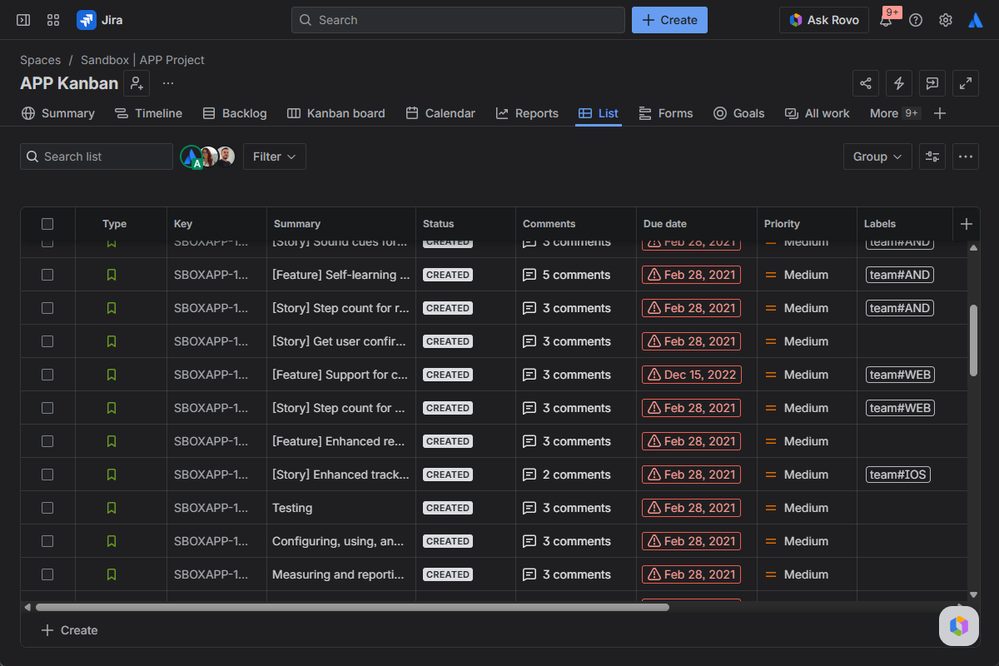Switch to the Summary tab
Screen dimensions: 999x666
tap(58, 113)
